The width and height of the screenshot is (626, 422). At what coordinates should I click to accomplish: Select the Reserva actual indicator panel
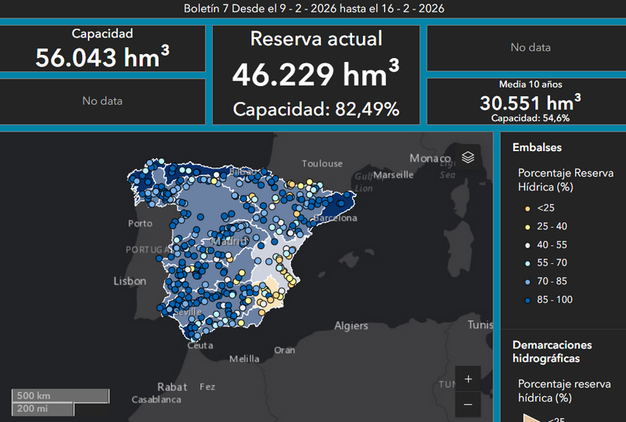click(x=317, y=75)
